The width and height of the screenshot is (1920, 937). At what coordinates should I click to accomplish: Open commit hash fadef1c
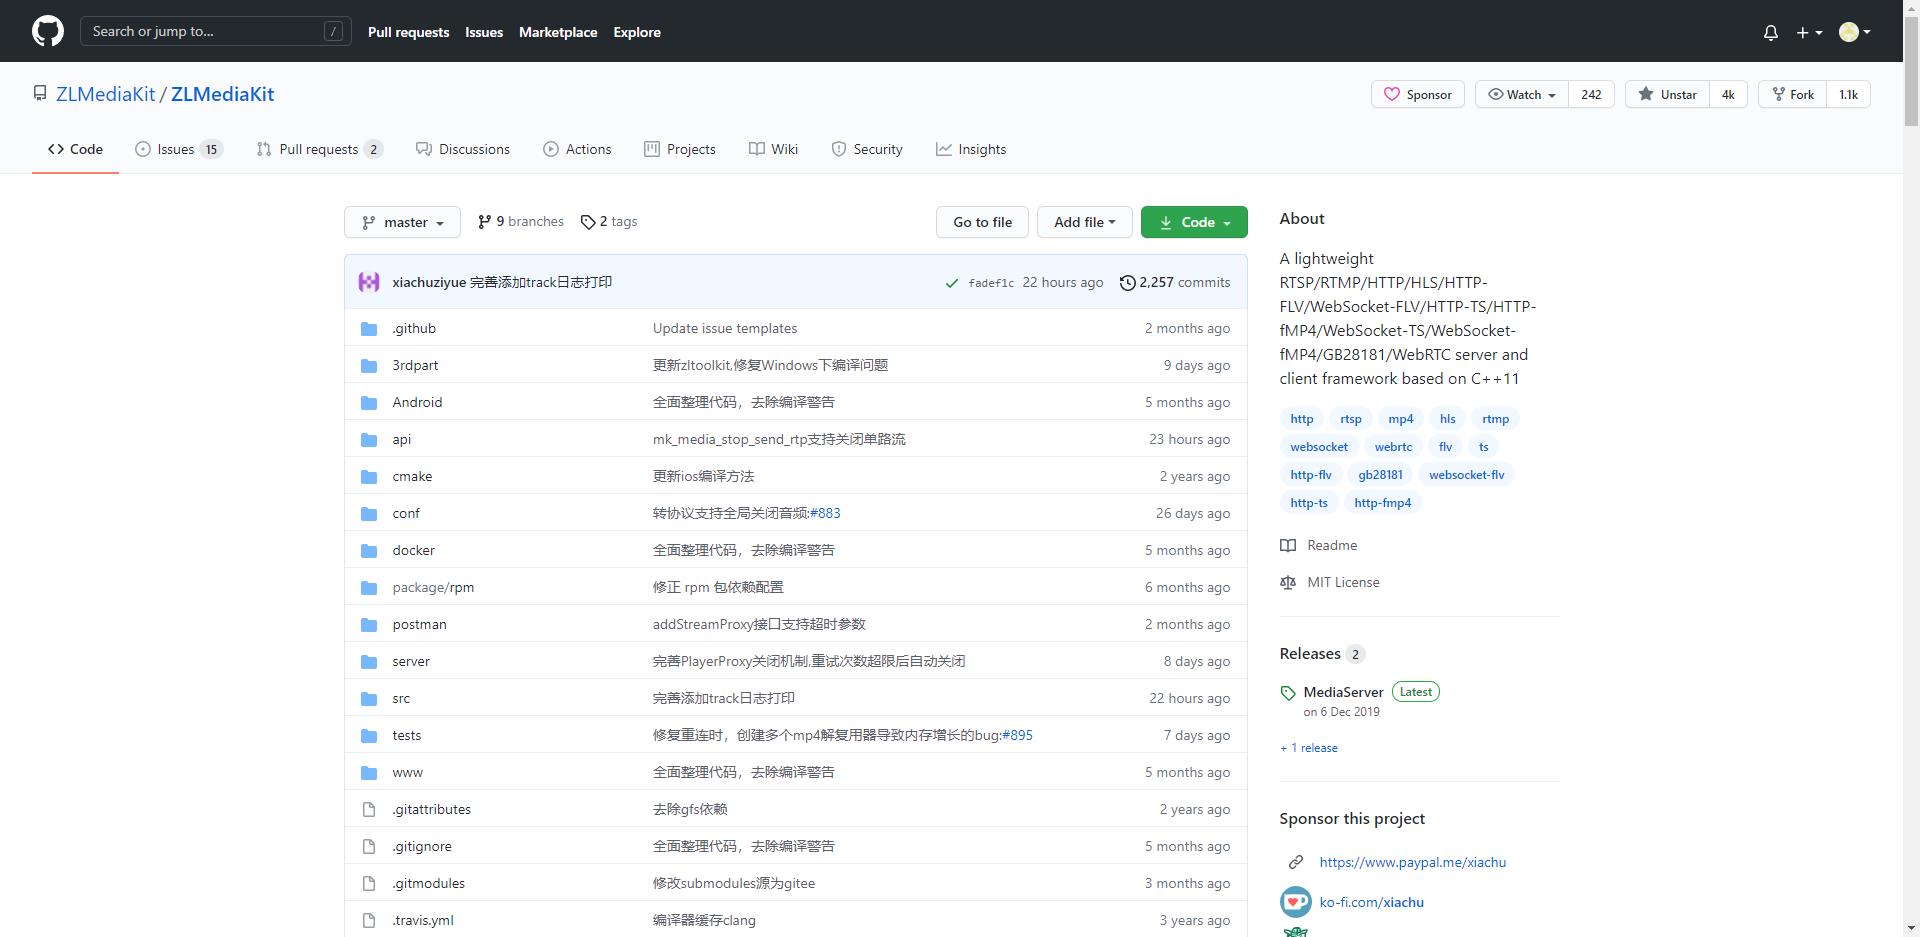[x=991, y=283]
